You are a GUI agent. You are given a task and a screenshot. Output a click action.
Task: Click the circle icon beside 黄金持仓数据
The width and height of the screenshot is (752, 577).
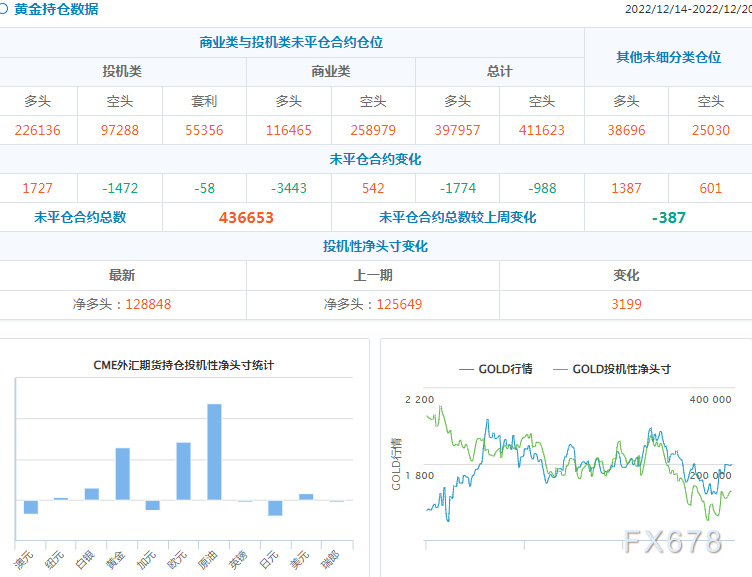tap(5, 9)
